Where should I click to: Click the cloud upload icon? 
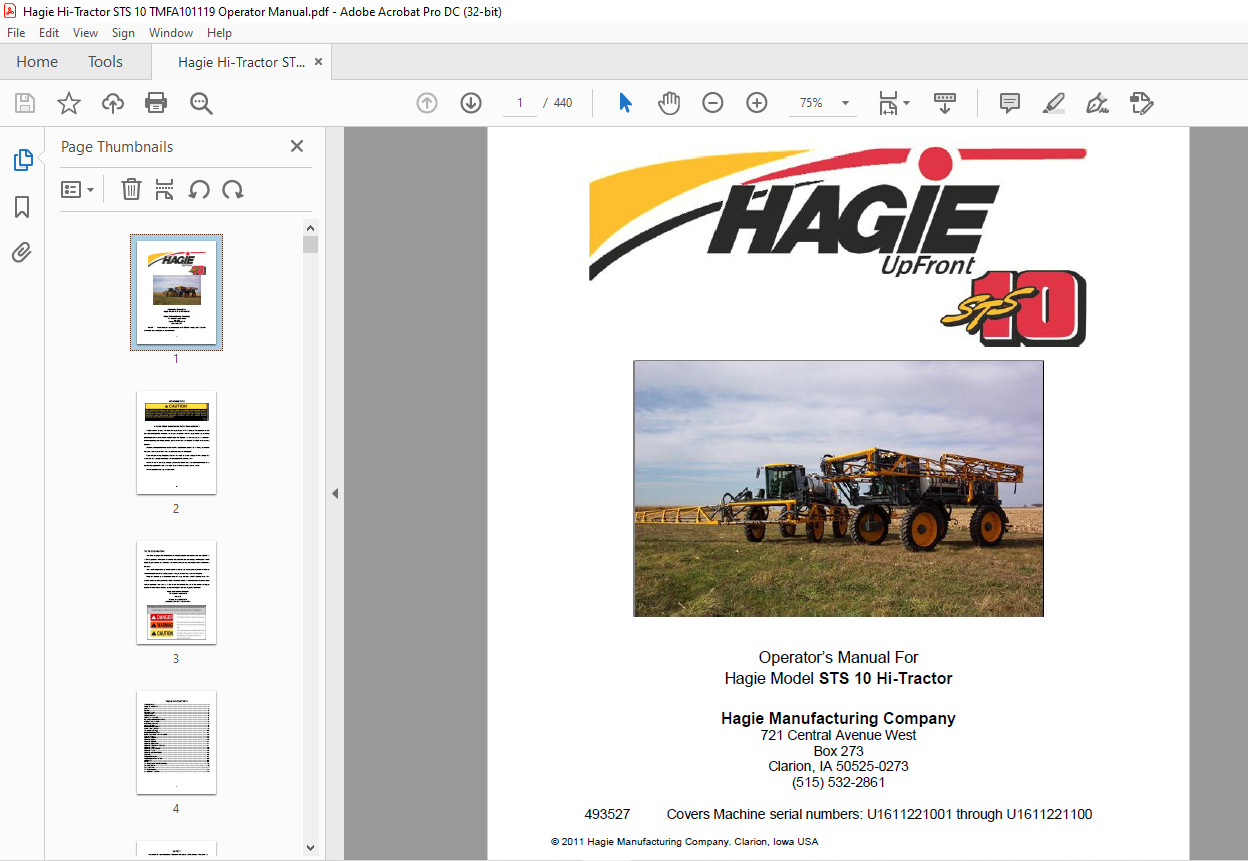113,103
